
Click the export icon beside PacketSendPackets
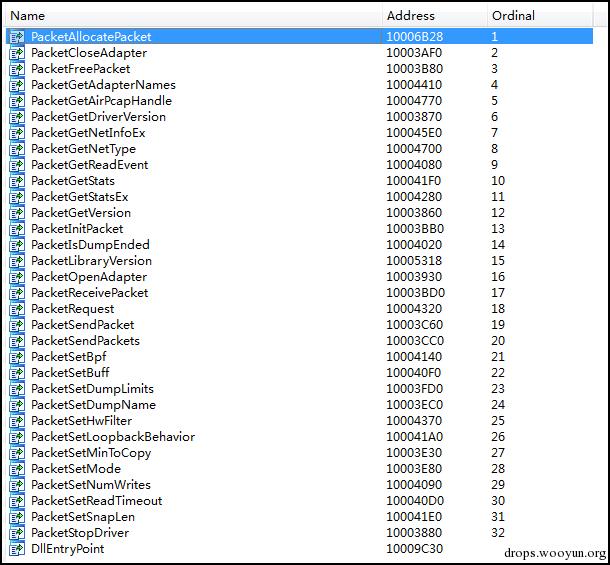[17, 341]
